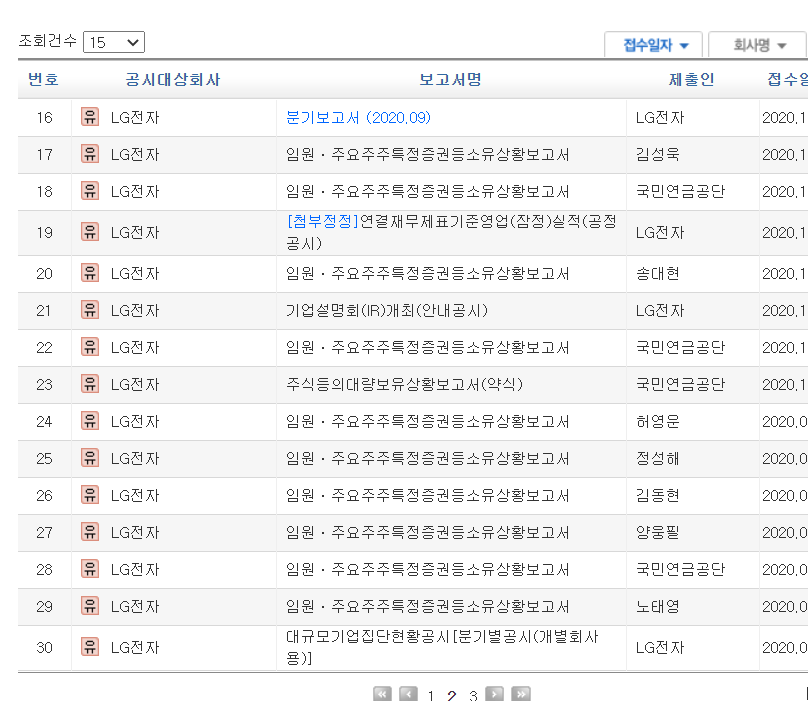Open row 22 국민연금공단 임원ㆍ주요주주 report

428,348
